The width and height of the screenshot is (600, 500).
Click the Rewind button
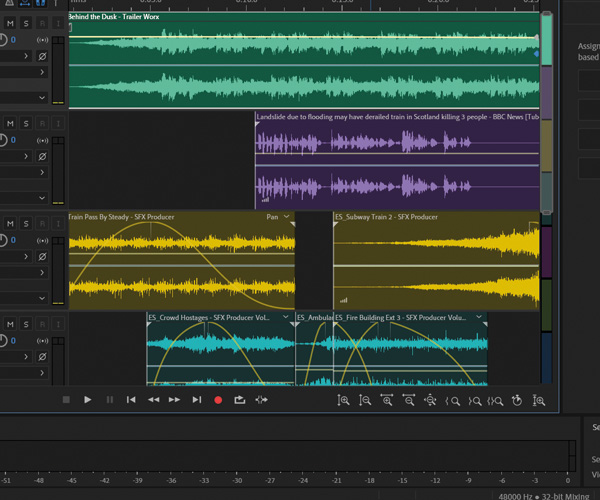point(153,400)
